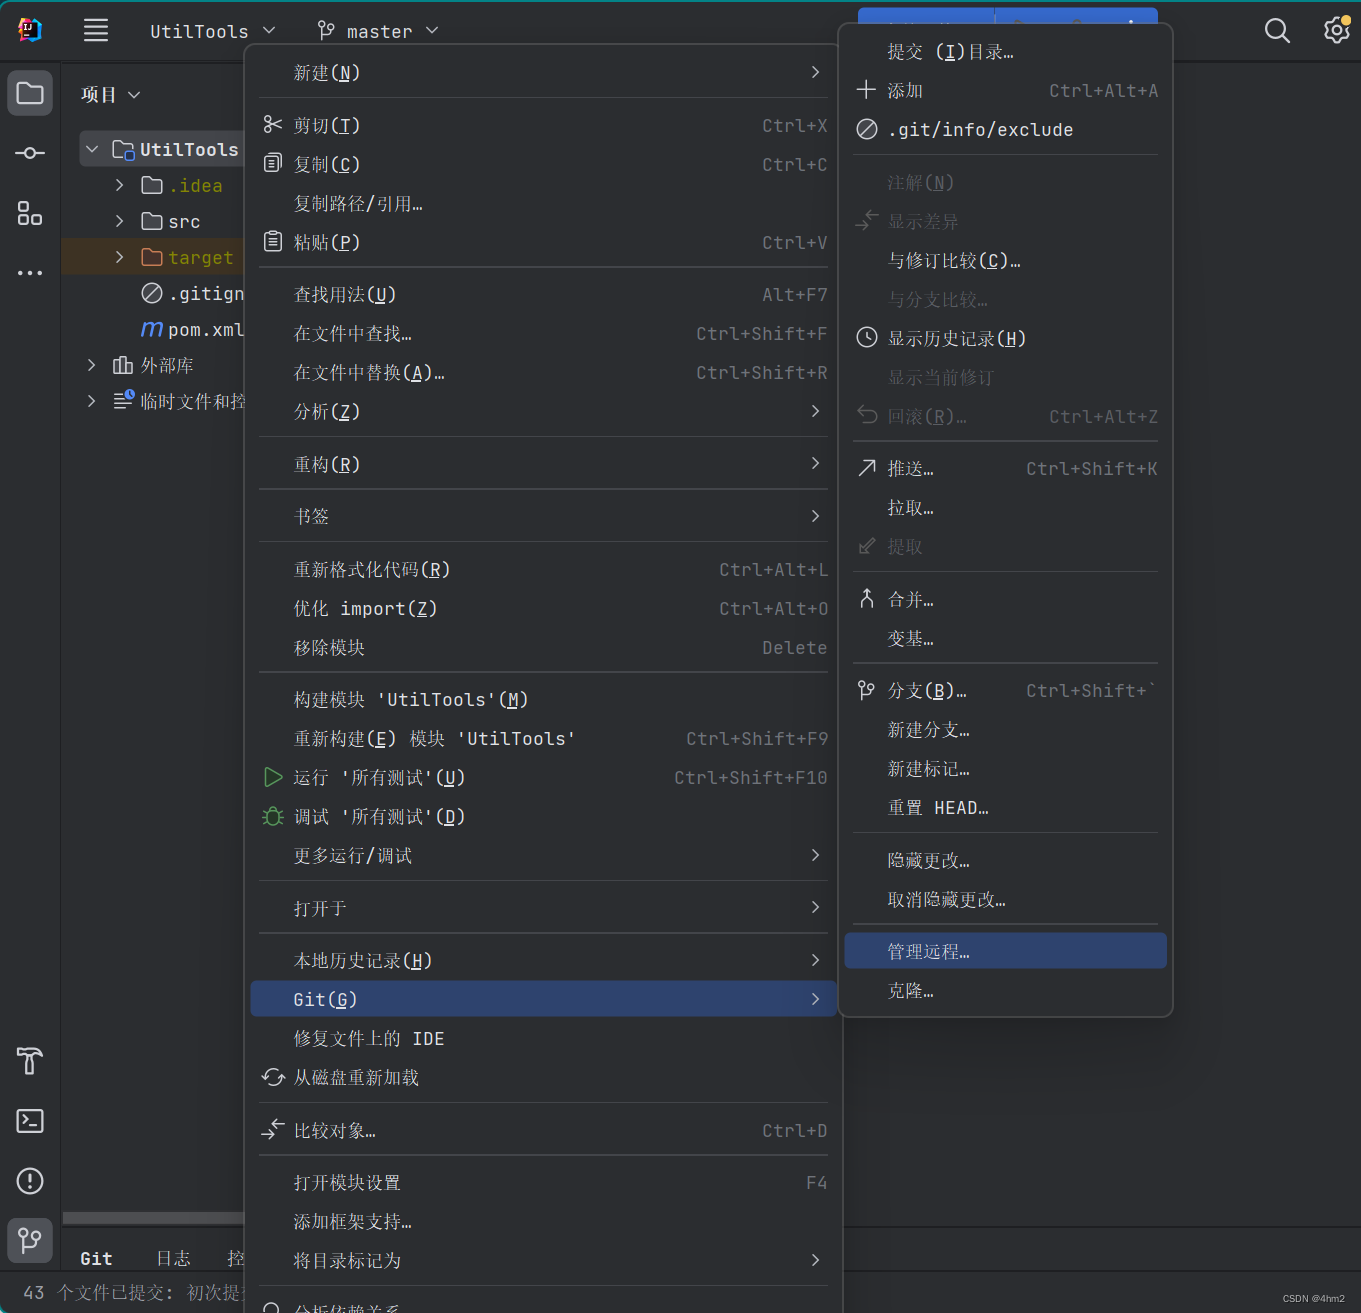Open the 项目 view dropdown

point(111,94)
